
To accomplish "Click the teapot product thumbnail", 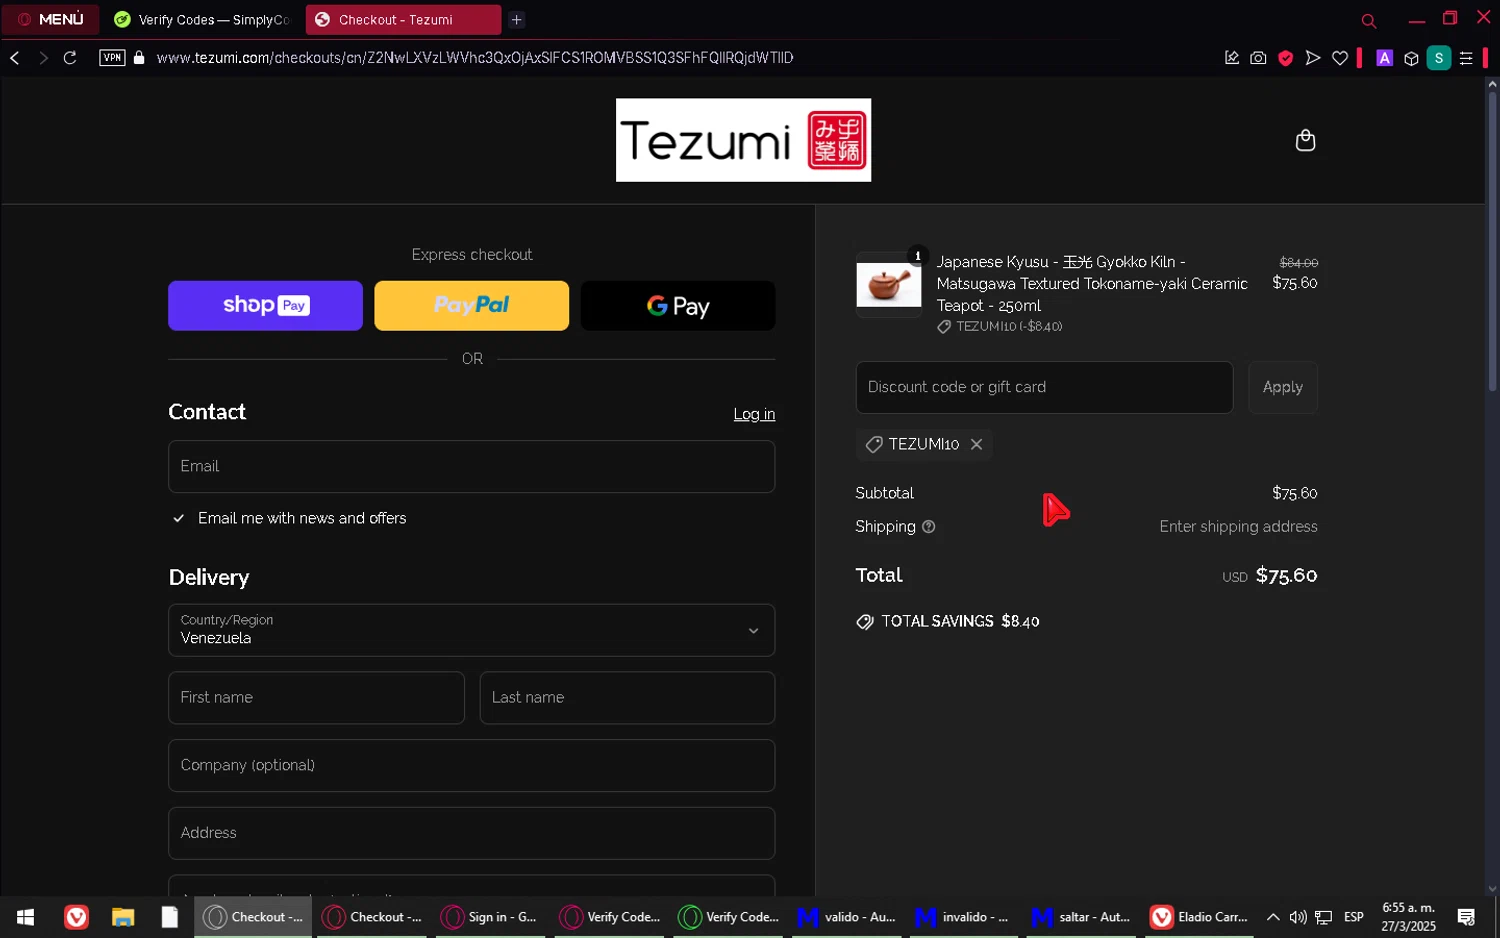I will pos(888,285).
